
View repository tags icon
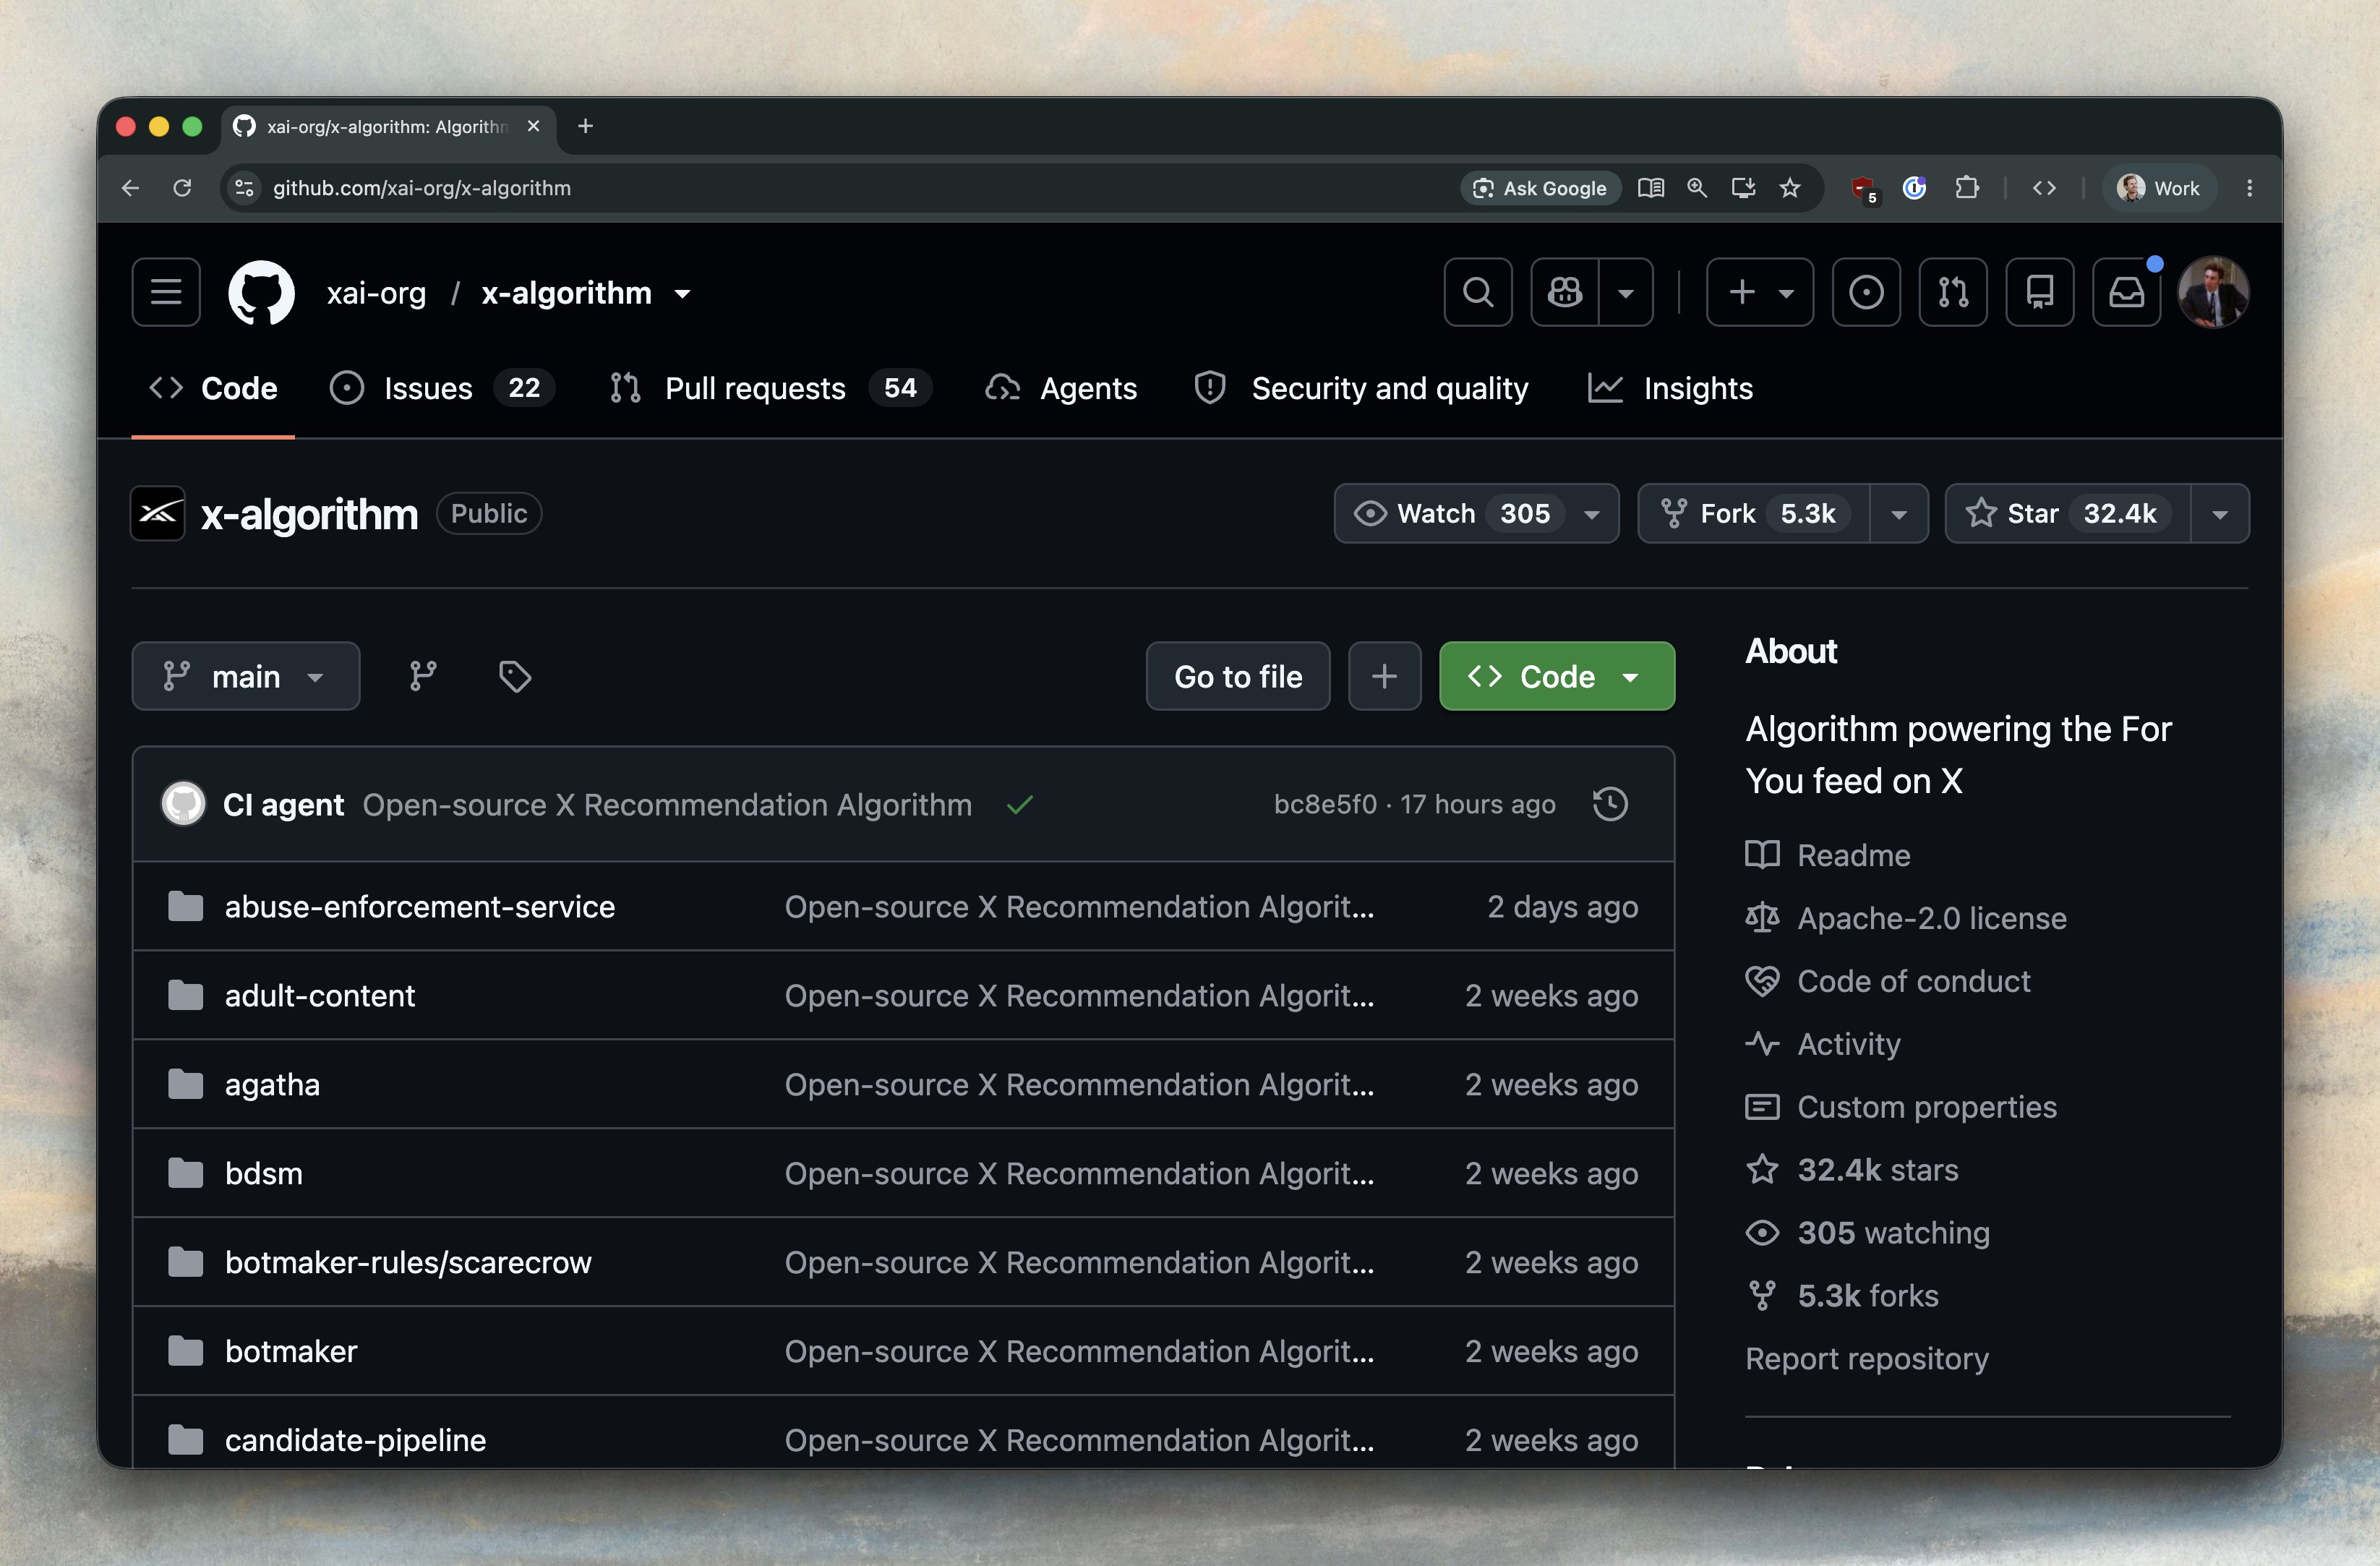[515, 676]
